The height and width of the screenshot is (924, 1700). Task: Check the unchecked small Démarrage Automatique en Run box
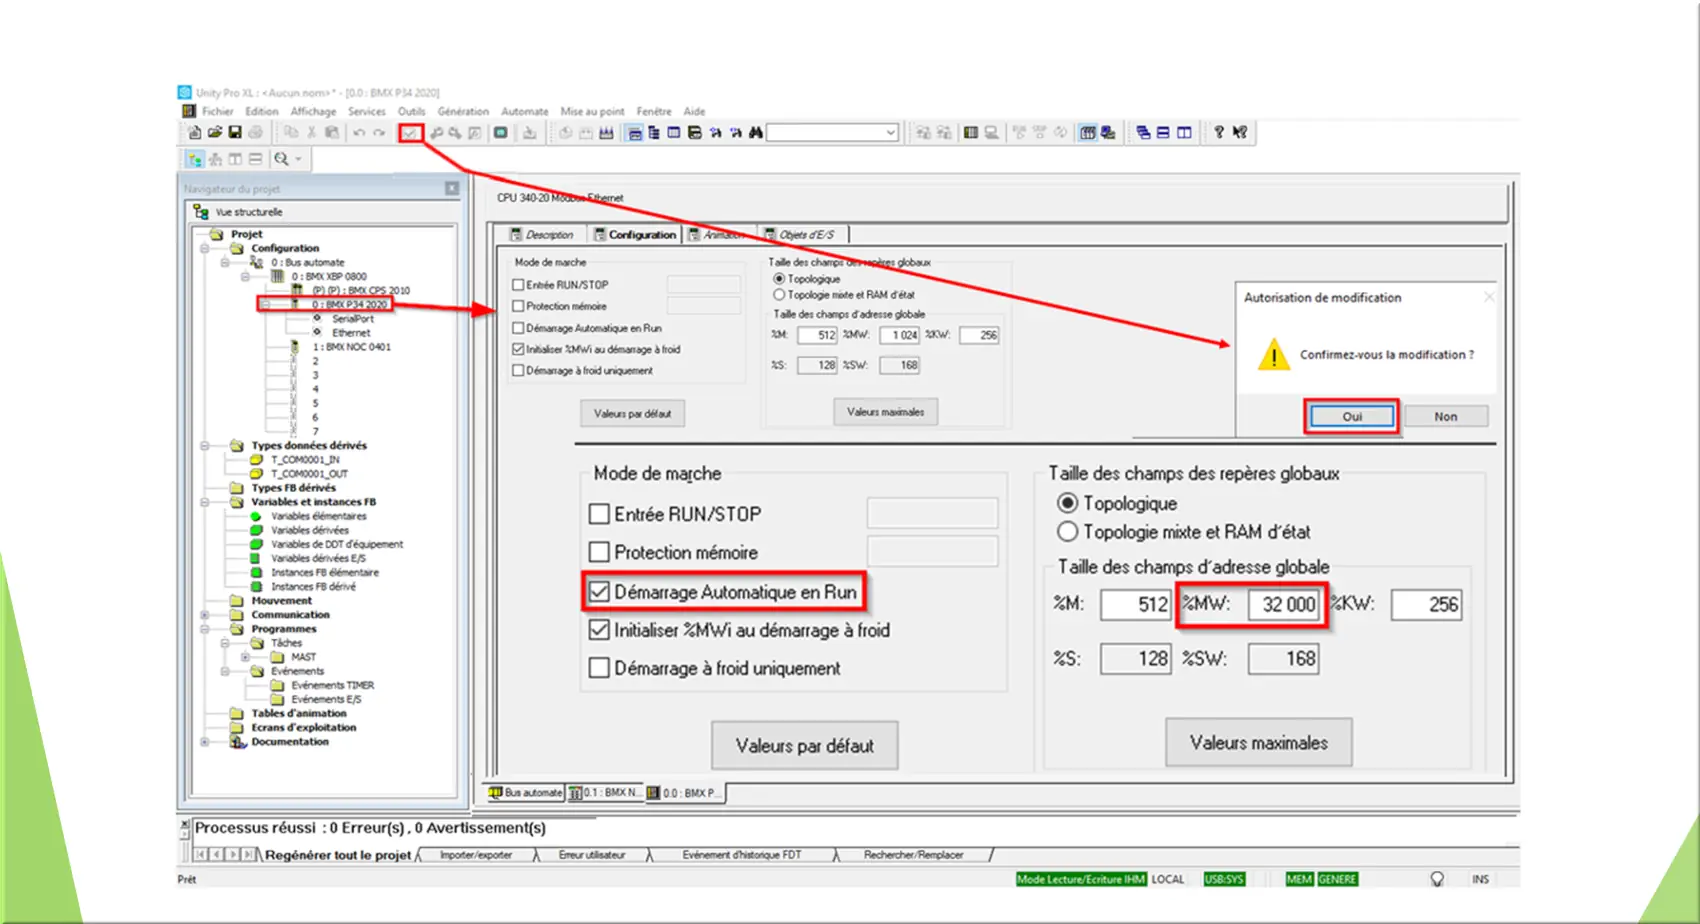click(518, 328)
